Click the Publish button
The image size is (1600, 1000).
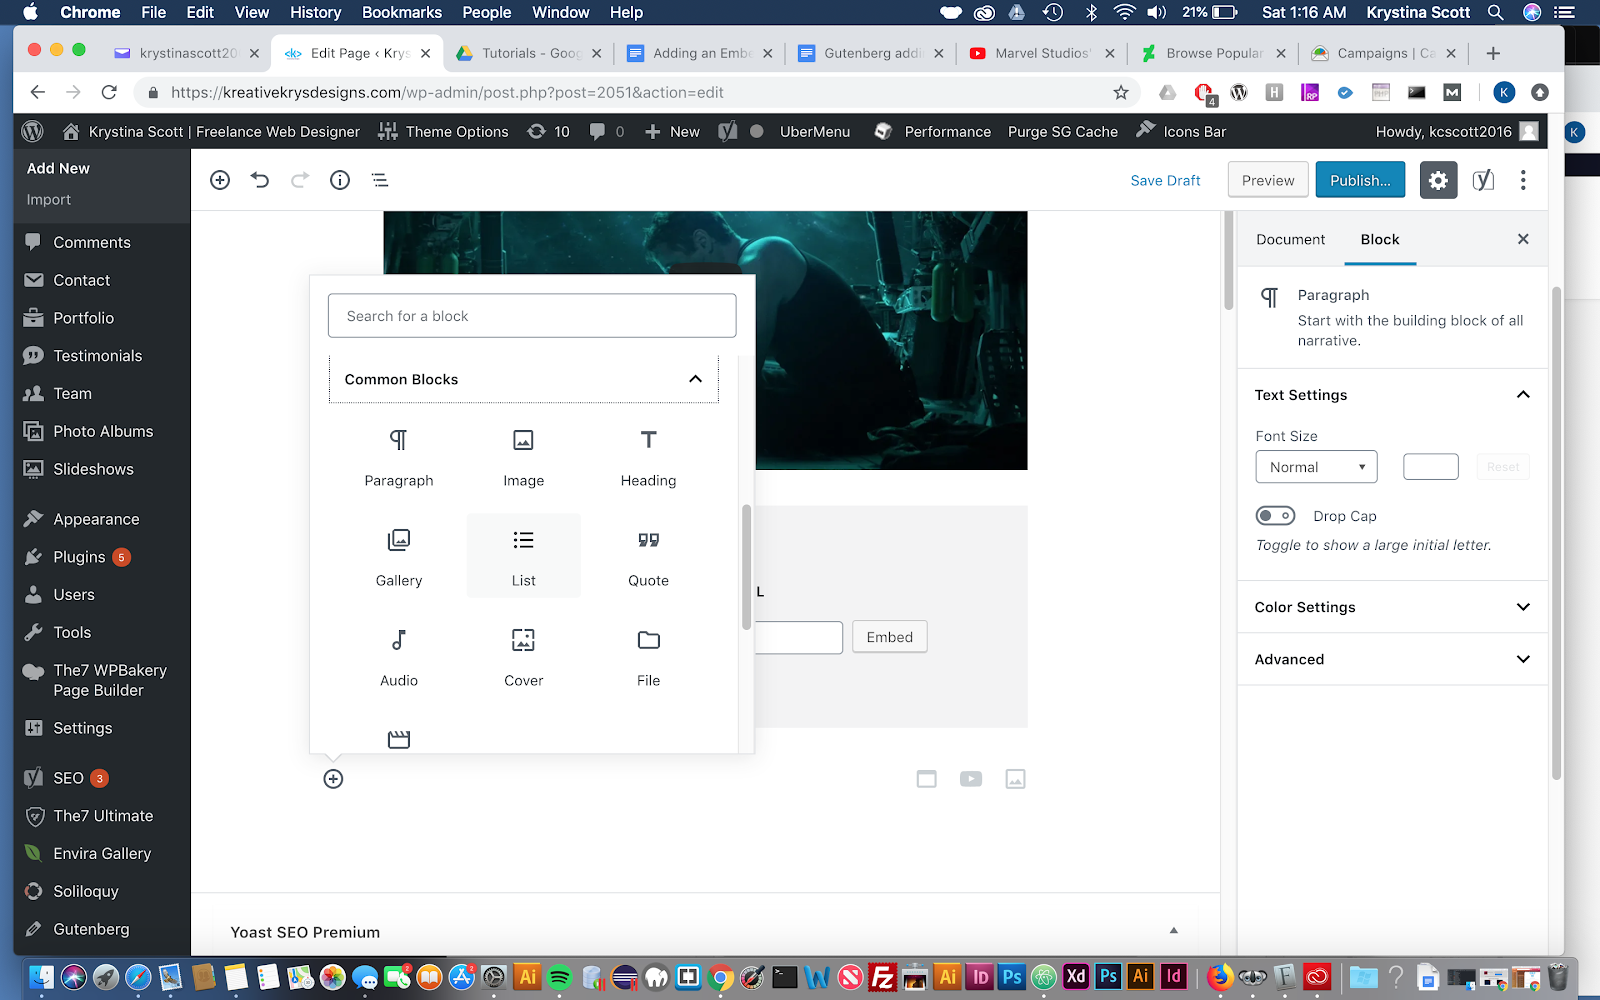coord(1360,180)
